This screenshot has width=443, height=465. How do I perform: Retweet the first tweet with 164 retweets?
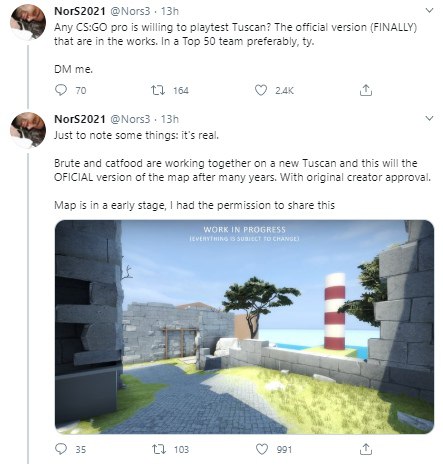point(158,90)
